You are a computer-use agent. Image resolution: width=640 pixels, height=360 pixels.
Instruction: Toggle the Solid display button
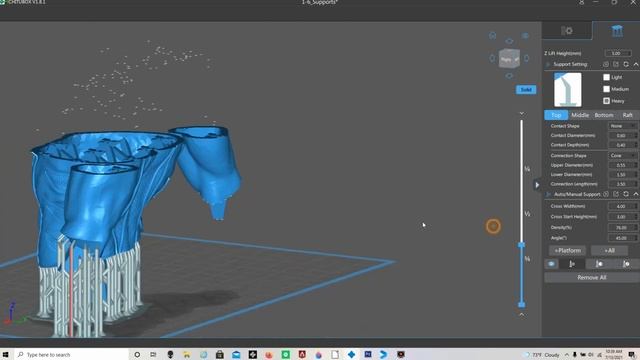click(x=526, y=89)
